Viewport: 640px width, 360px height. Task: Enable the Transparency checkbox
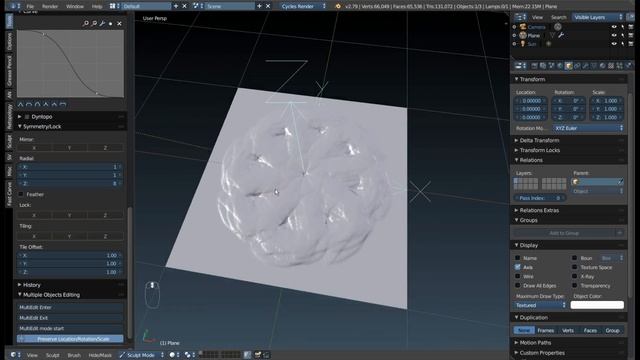575,286
